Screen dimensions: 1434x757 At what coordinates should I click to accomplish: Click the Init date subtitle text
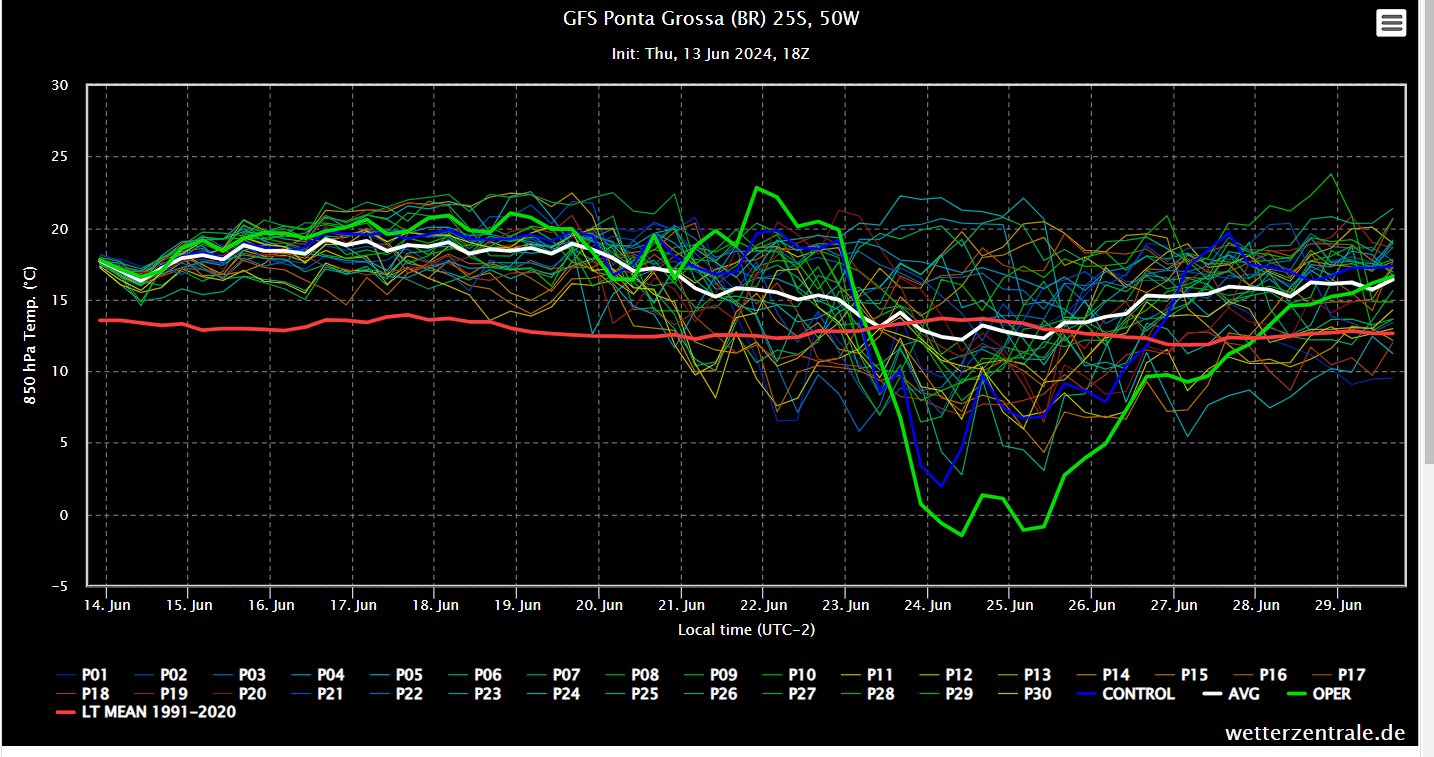710,54
